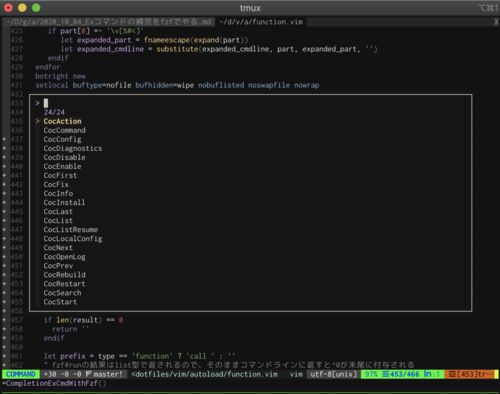Screen dimensions: 500x394
Task: Select CocDisable entry
Action: [64, 157]
